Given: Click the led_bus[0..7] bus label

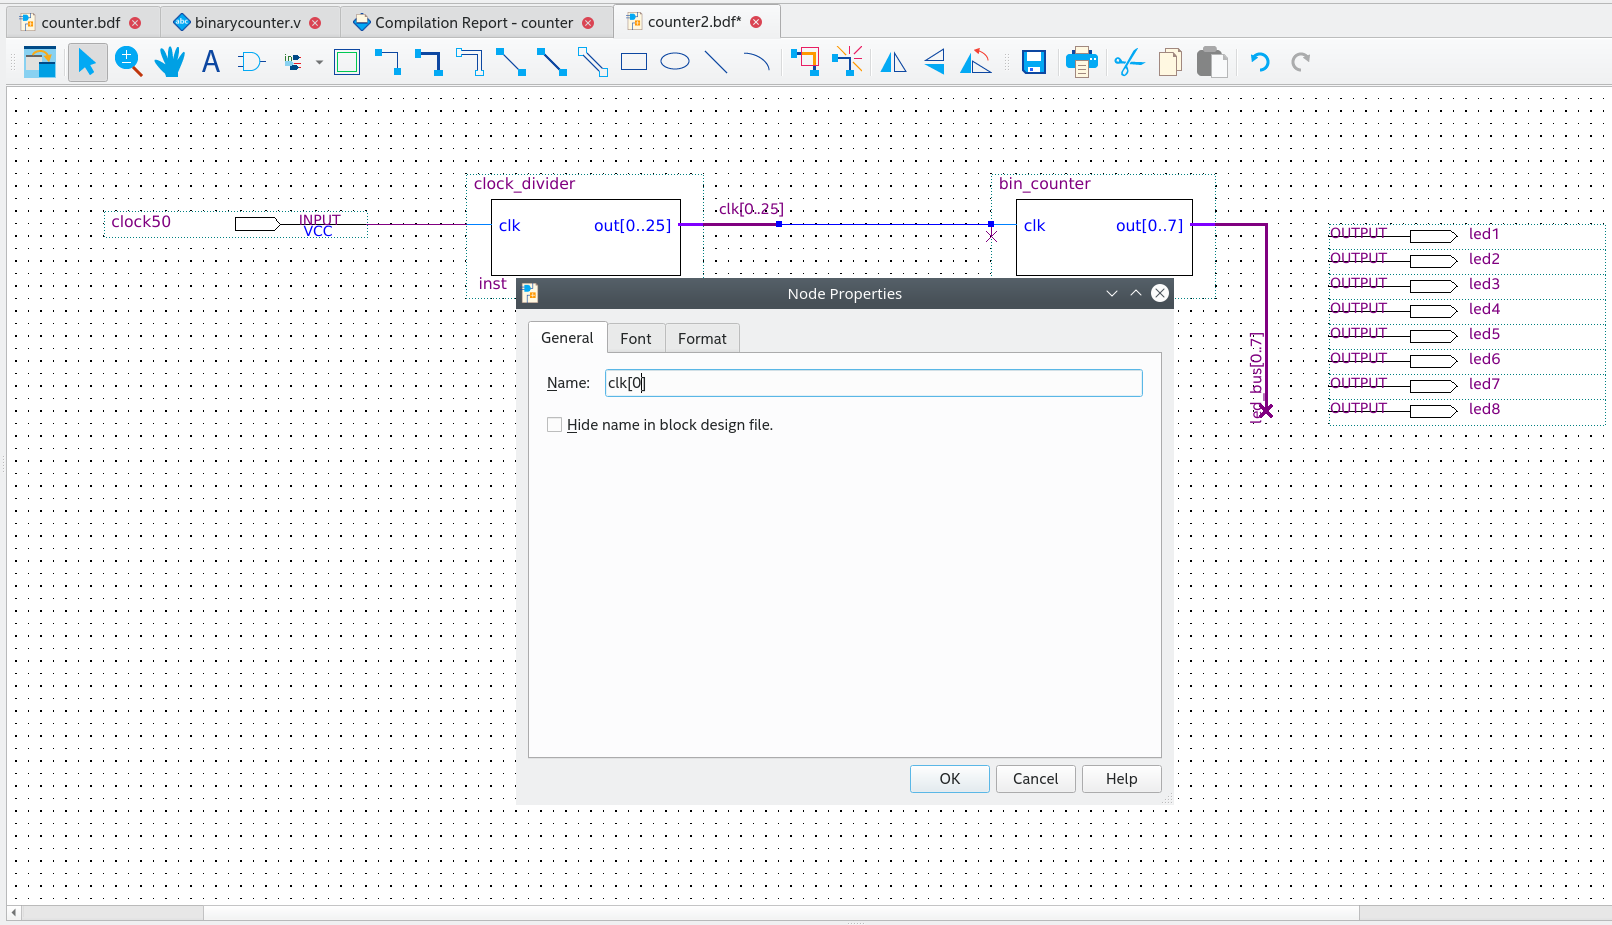Looking at the screenshot, I should (x=1257, y=377).
